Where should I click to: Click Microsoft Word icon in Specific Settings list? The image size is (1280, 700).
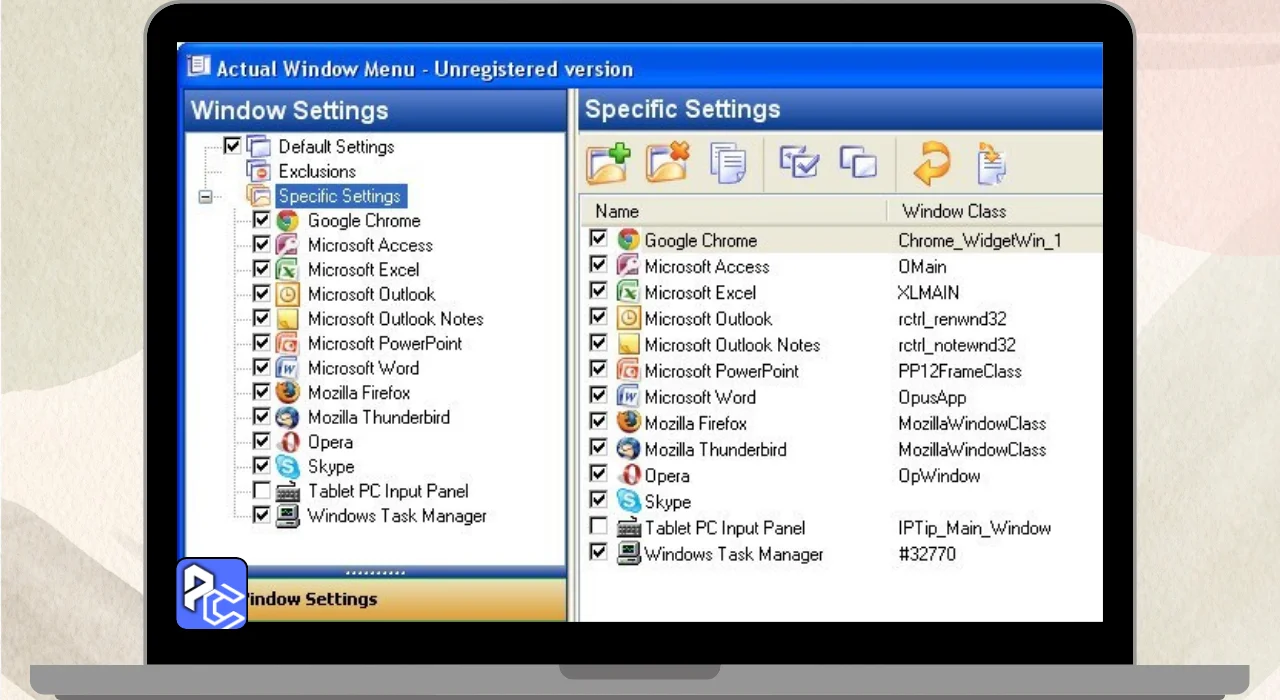coord(628,397)
